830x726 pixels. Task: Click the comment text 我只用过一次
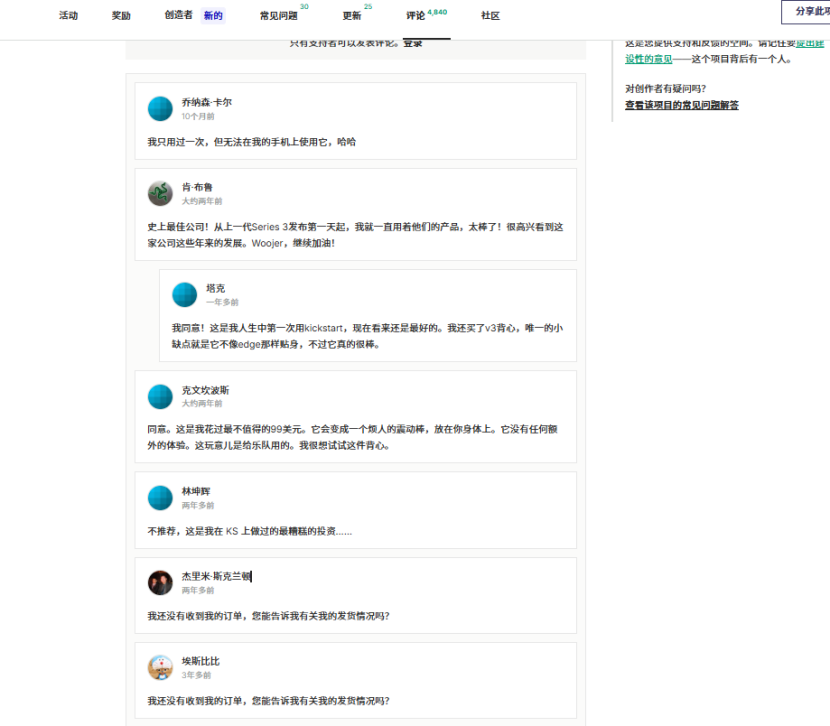[252, 142]
